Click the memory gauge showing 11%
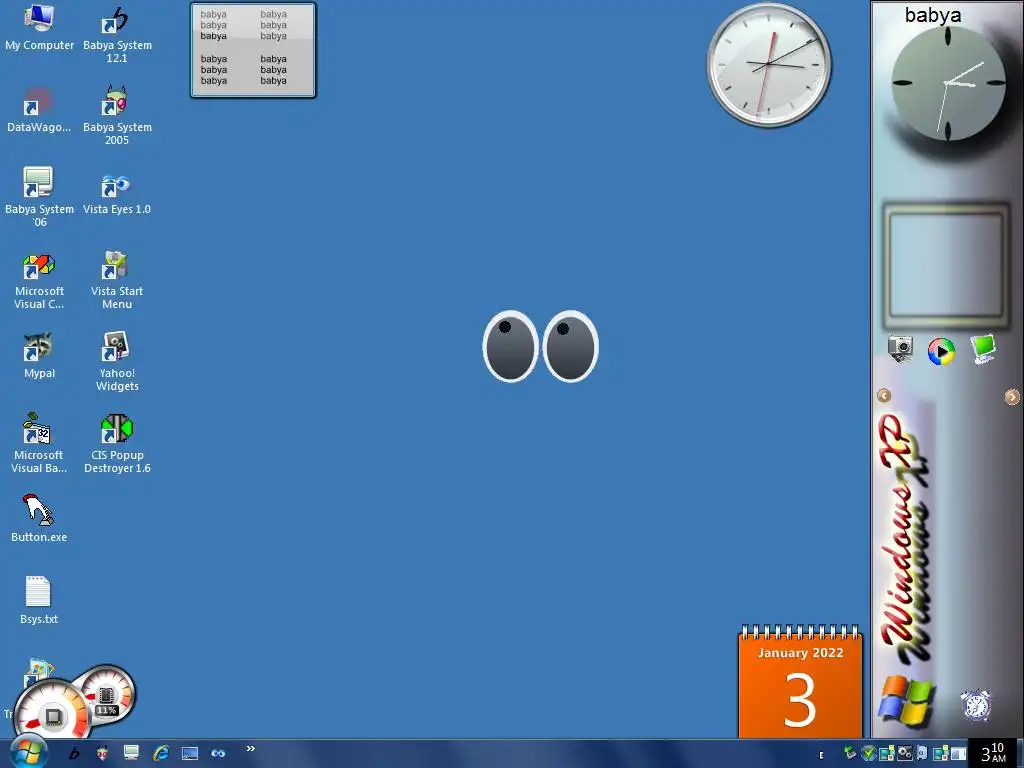Image resolution: width=1024 pixels, height=768 pixels. pos(108,694)
